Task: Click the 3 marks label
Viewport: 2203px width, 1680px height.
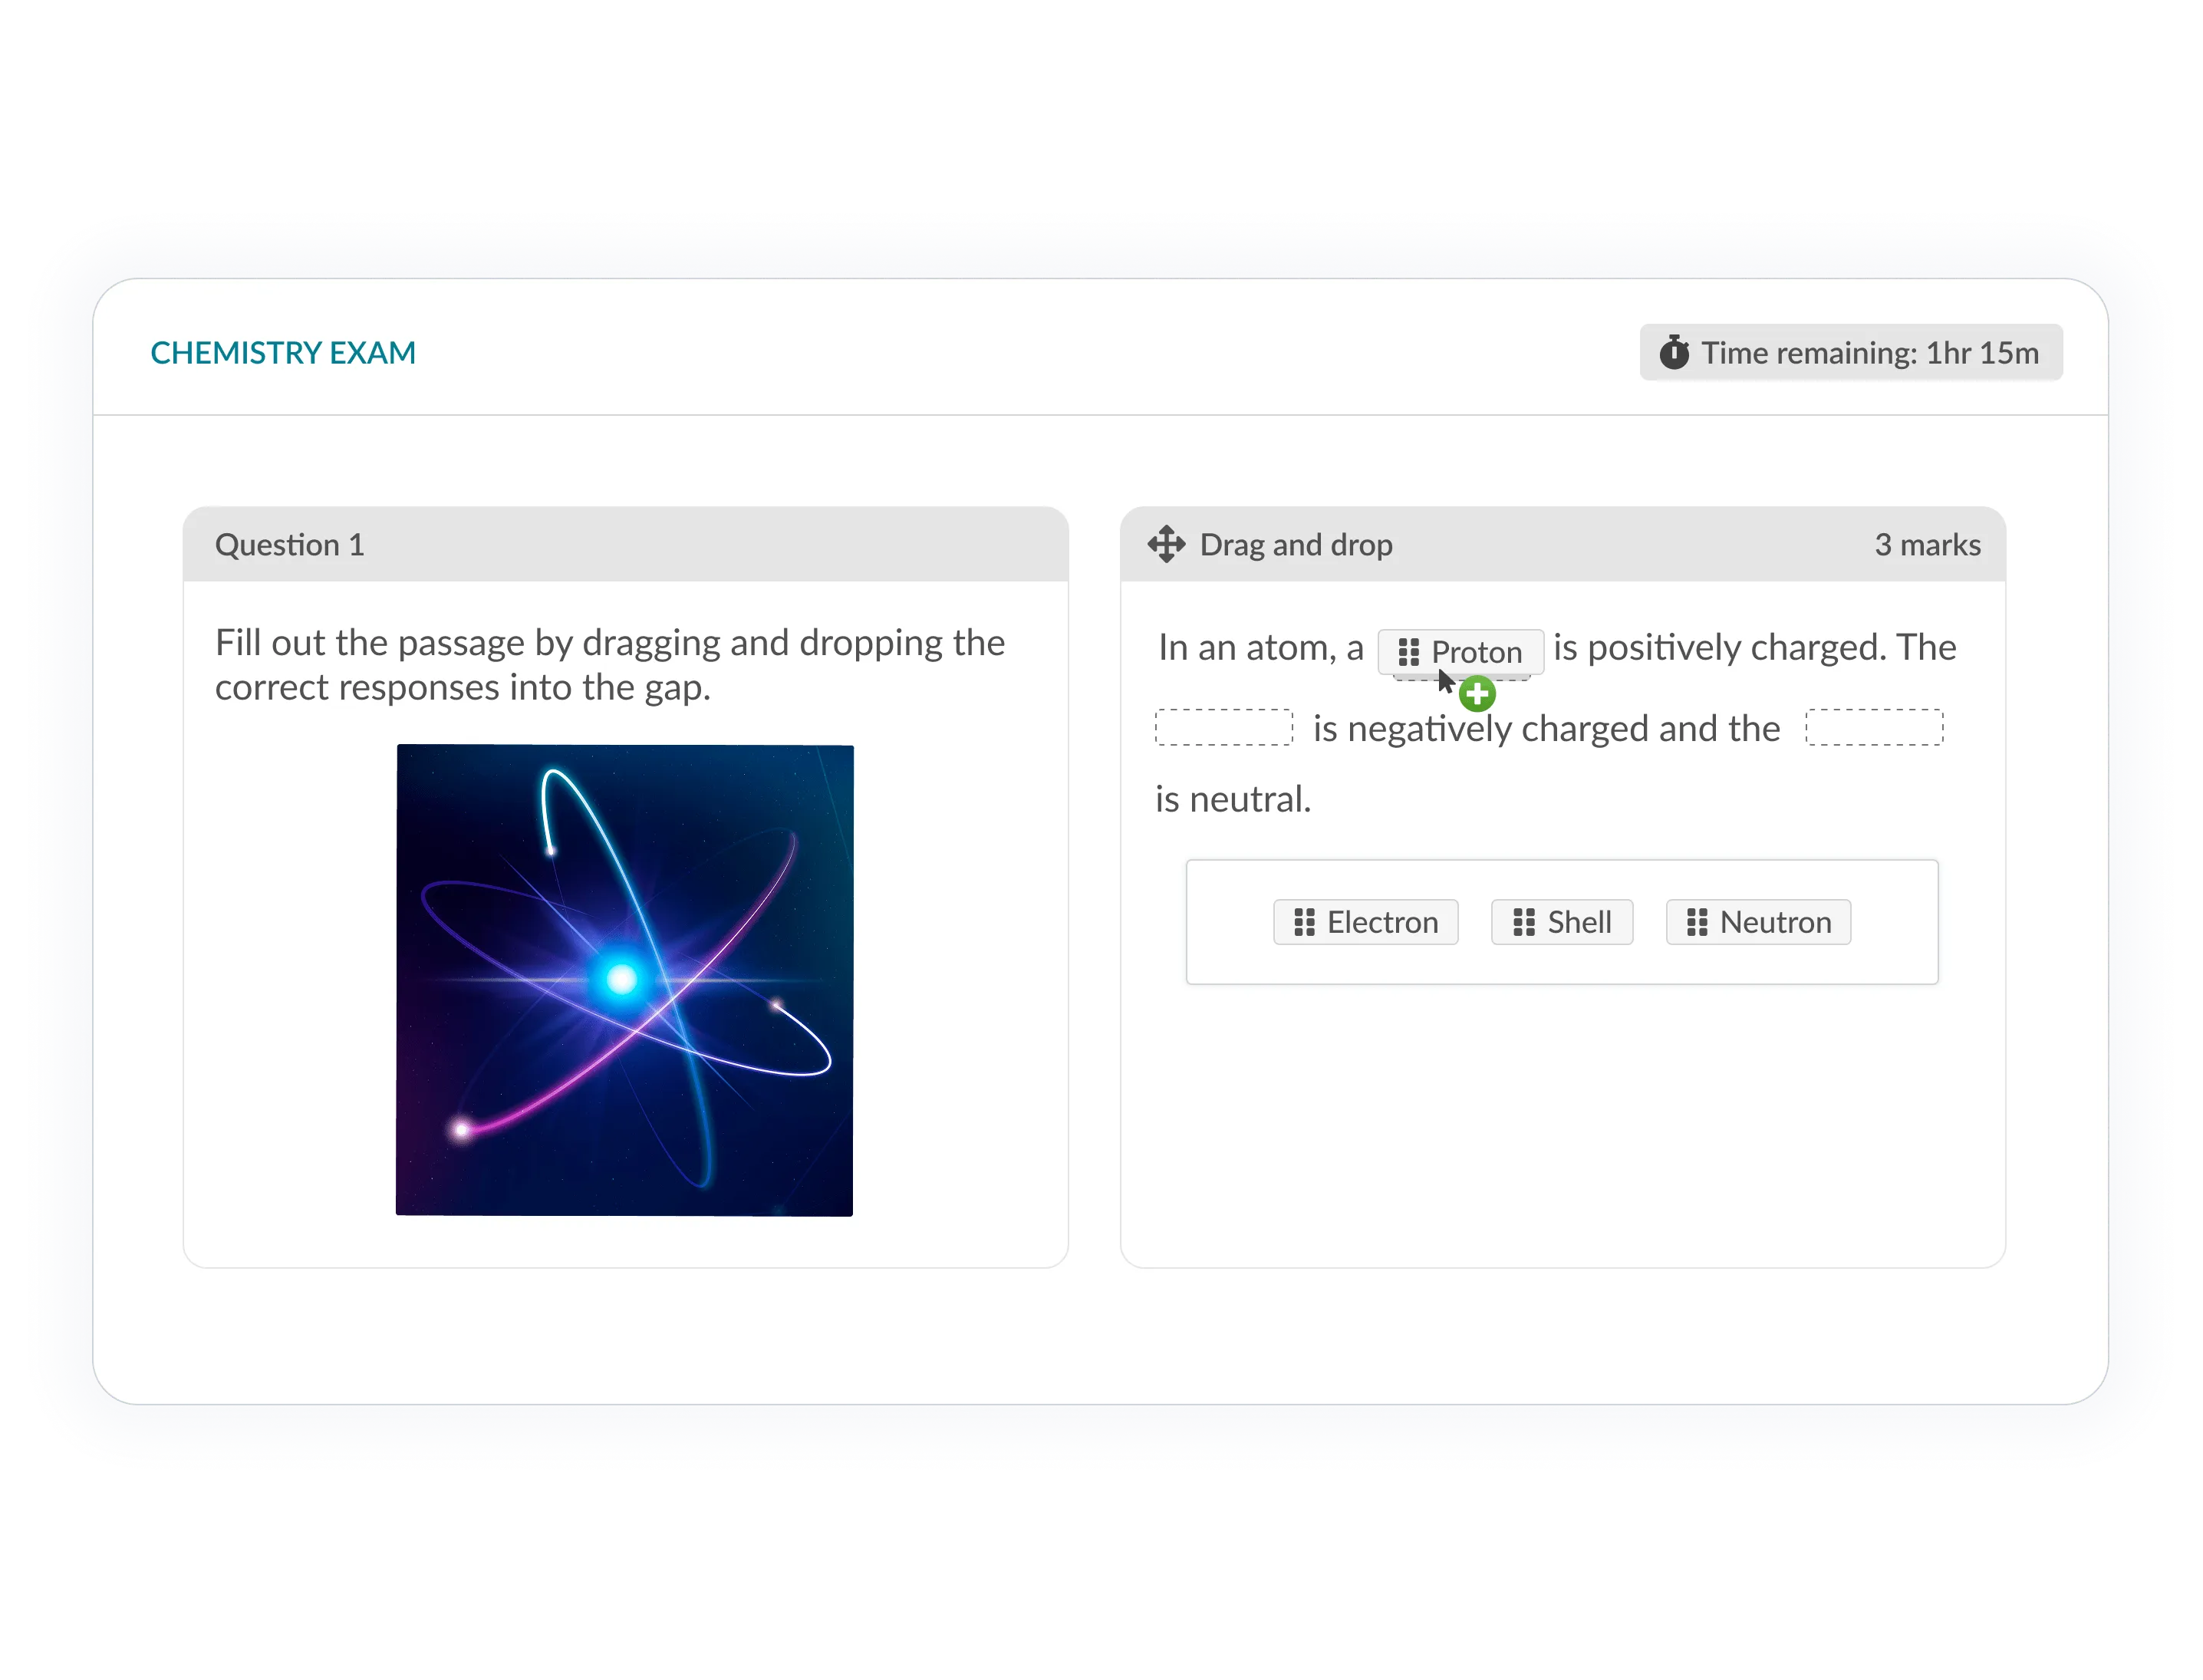Action: (x=1926, y=544)
